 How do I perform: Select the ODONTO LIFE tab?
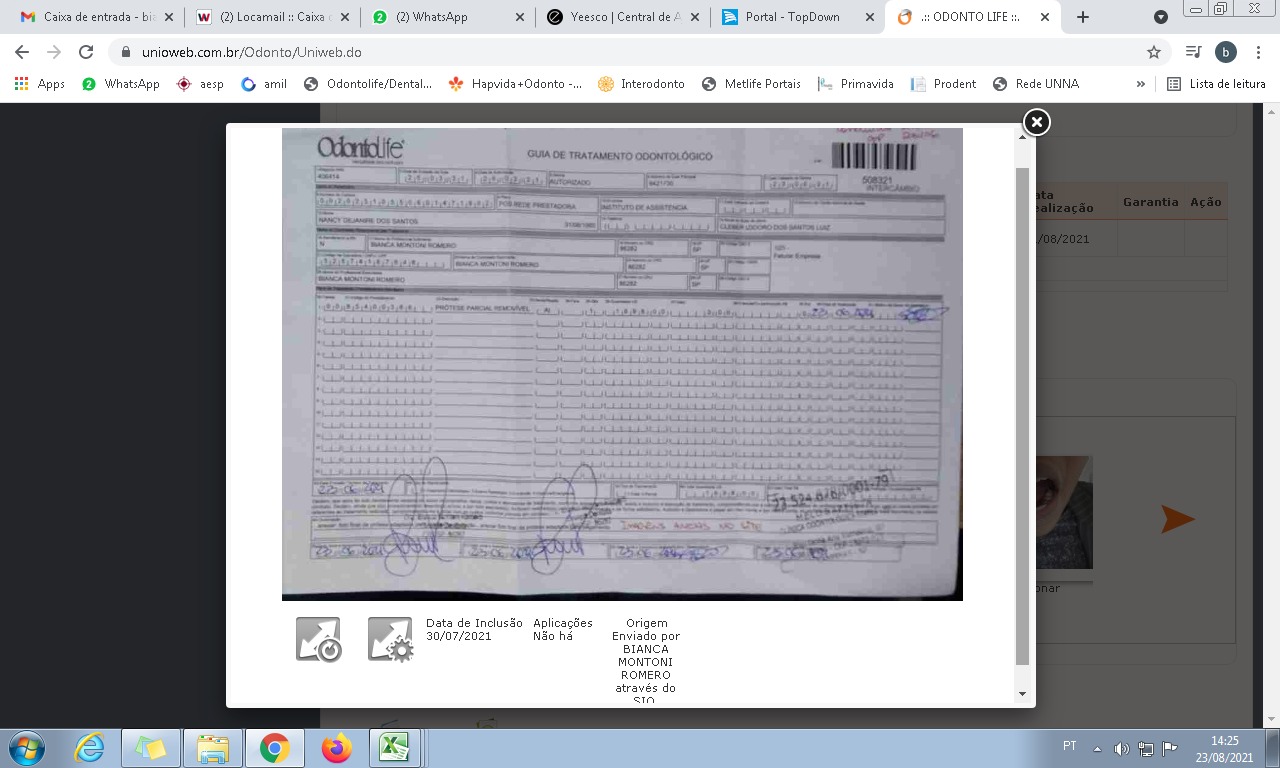[x=975, y=17]
